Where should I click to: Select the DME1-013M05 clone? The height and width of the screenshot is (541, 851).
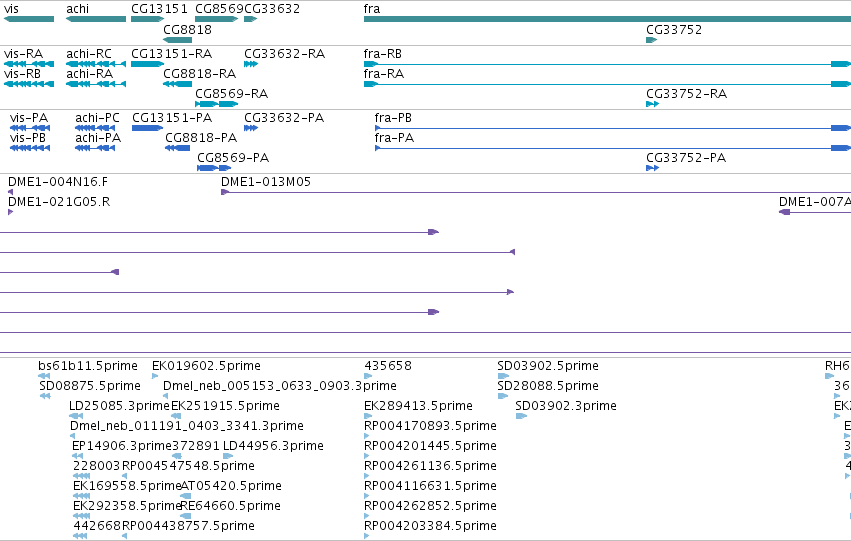(536, 192)
